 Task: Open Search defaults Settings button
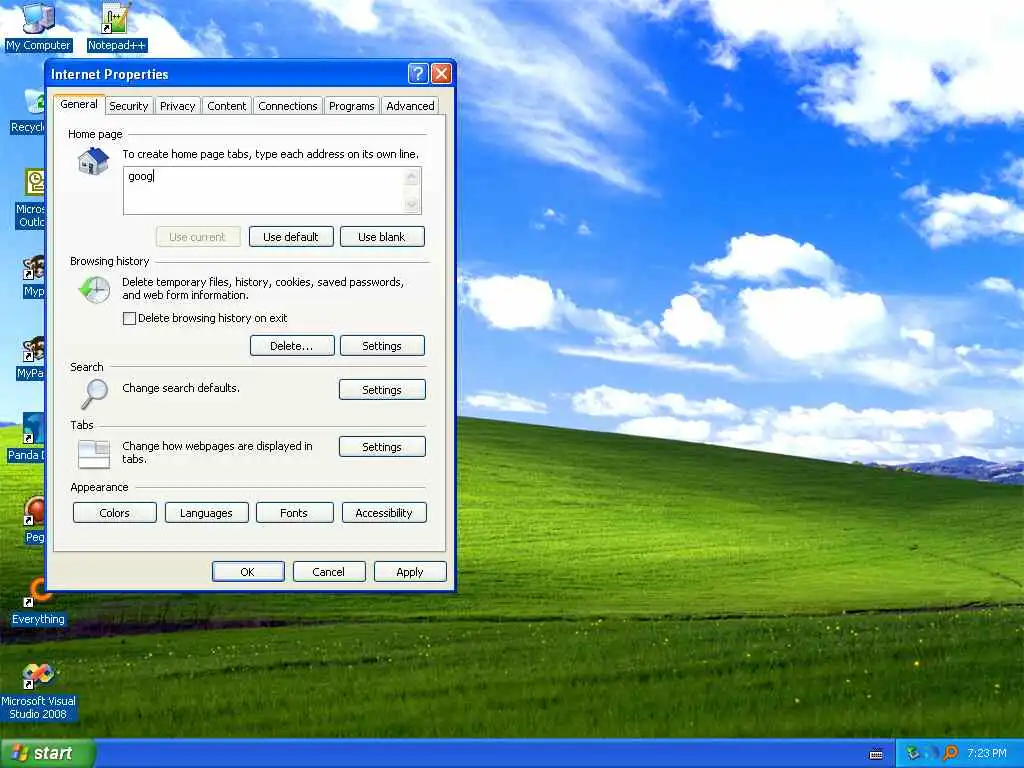click(x=382, y=390)
